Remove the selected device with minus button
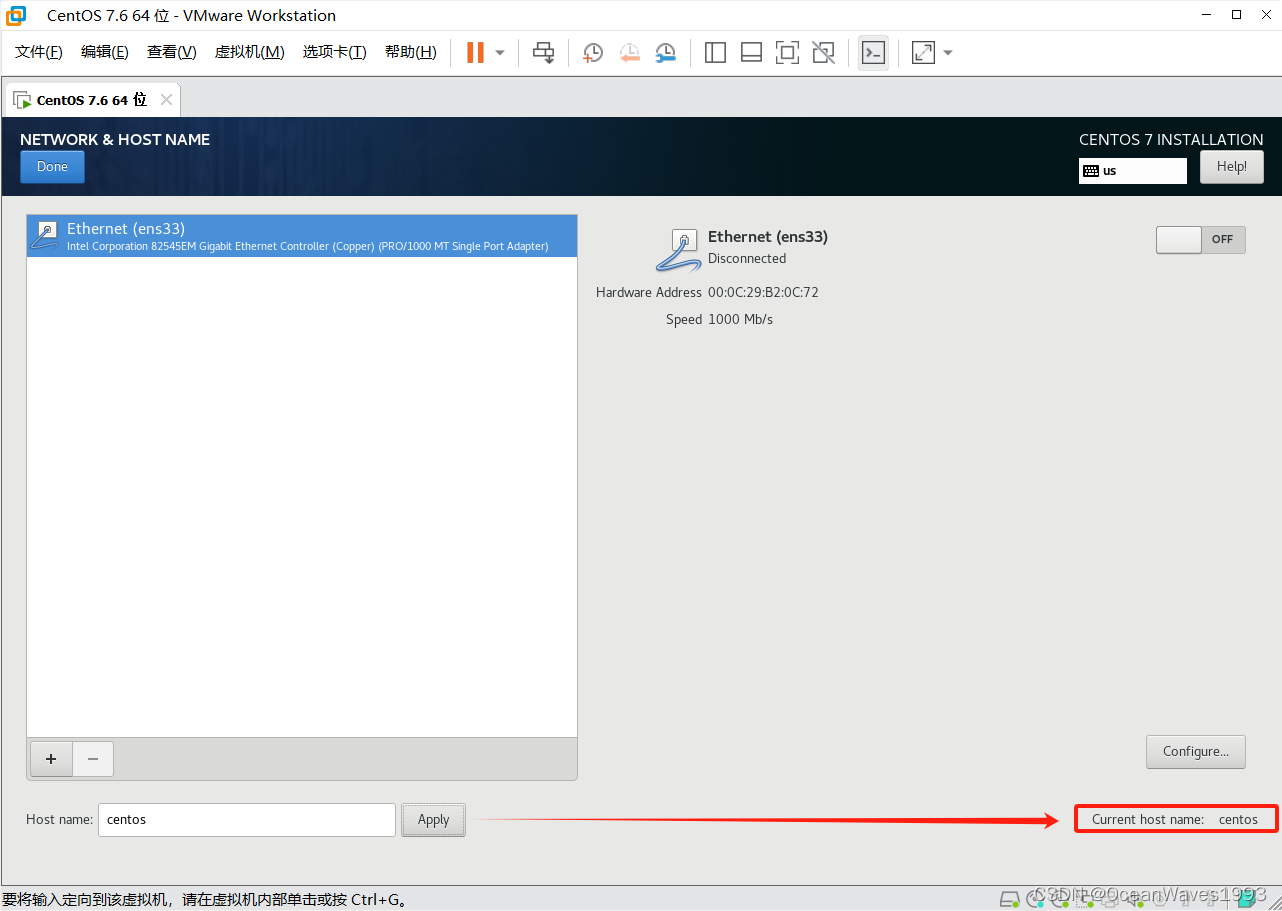 tap(93, 759)
